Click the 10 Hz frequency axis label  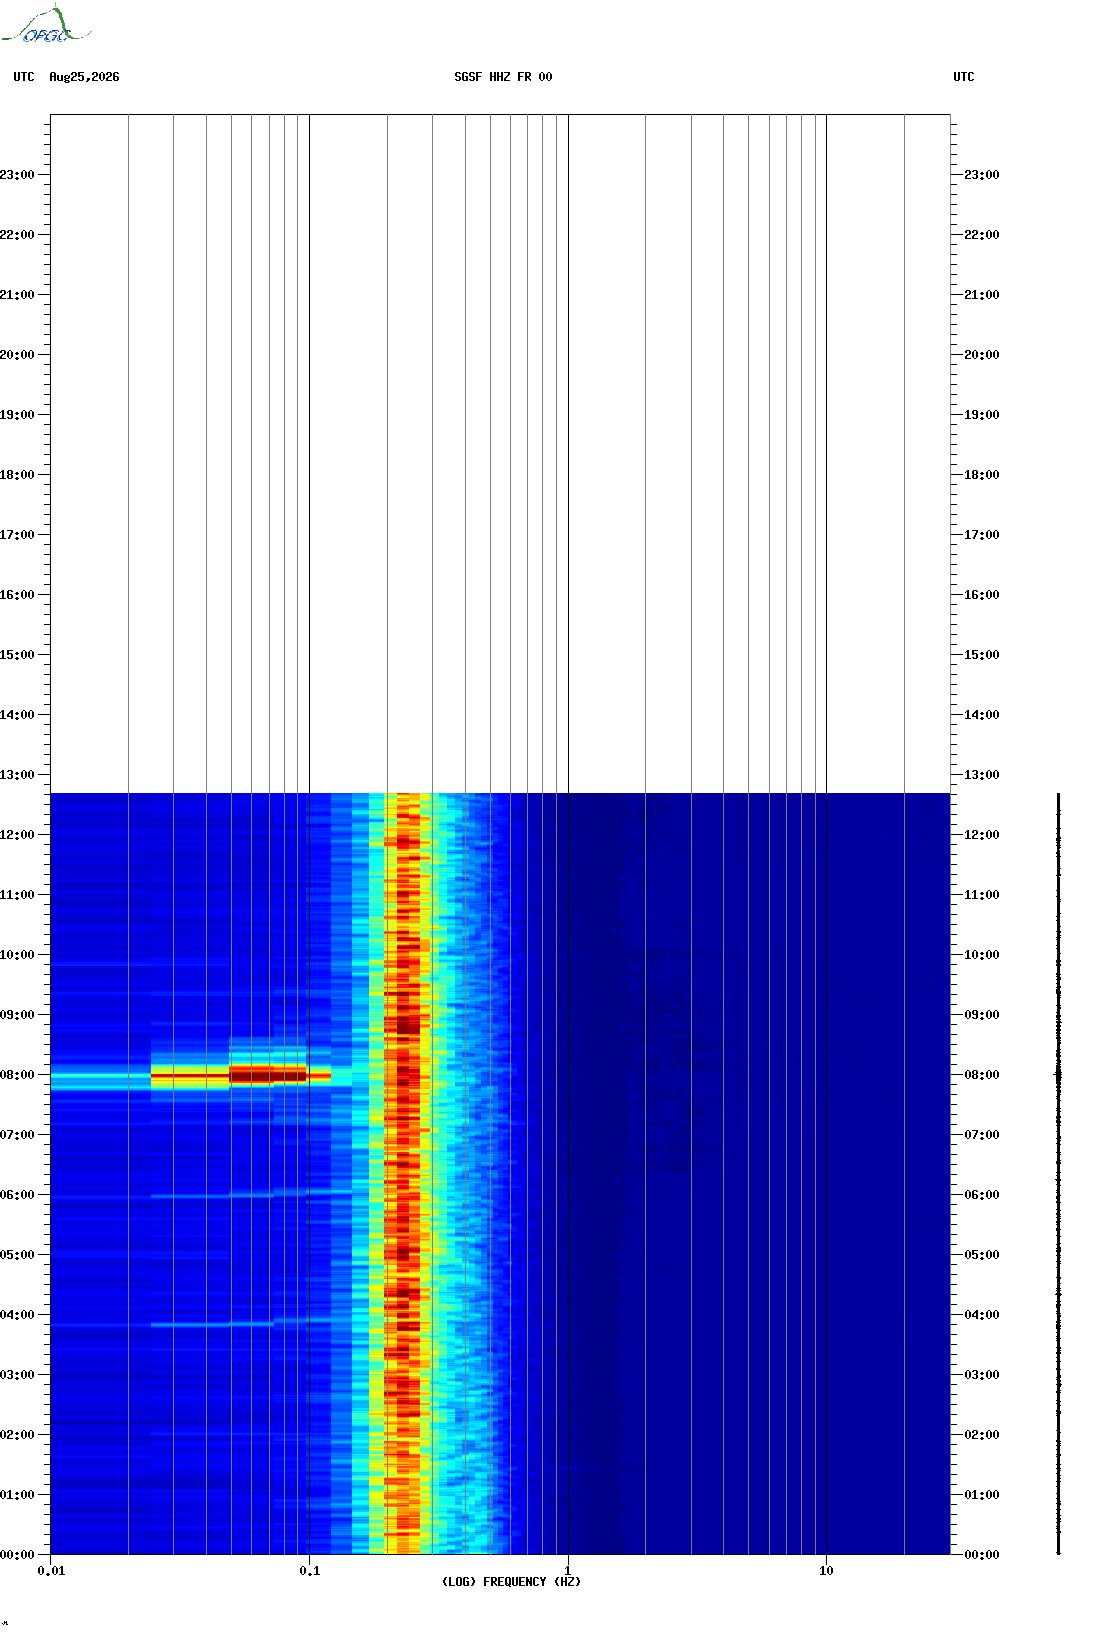826,1571
